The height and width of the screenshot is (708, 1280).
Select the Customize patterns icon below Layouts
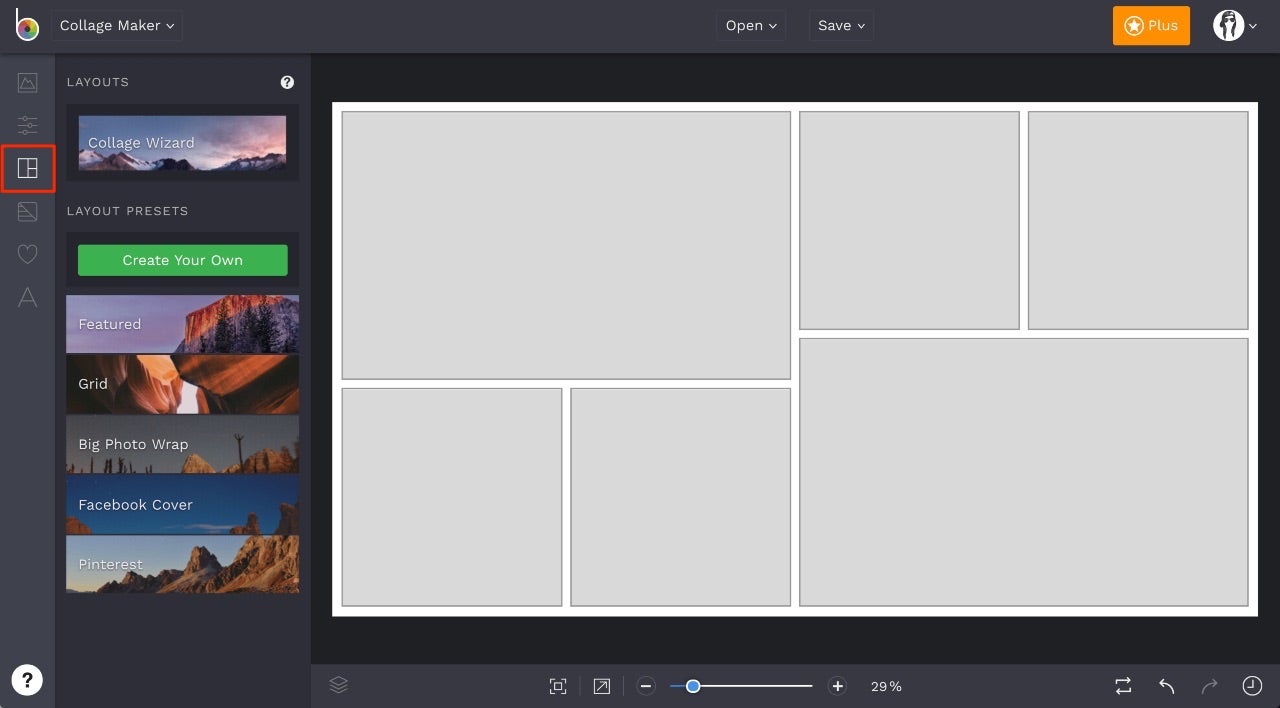27,211
